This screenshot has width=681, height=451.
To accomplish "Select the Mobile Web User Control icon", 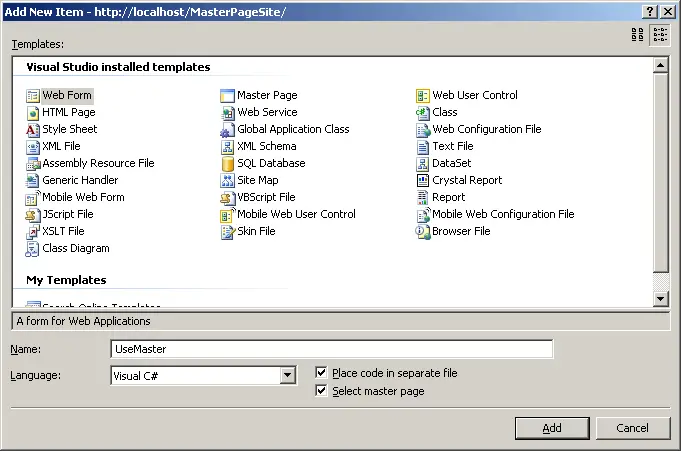I will [x=227, y=215].
